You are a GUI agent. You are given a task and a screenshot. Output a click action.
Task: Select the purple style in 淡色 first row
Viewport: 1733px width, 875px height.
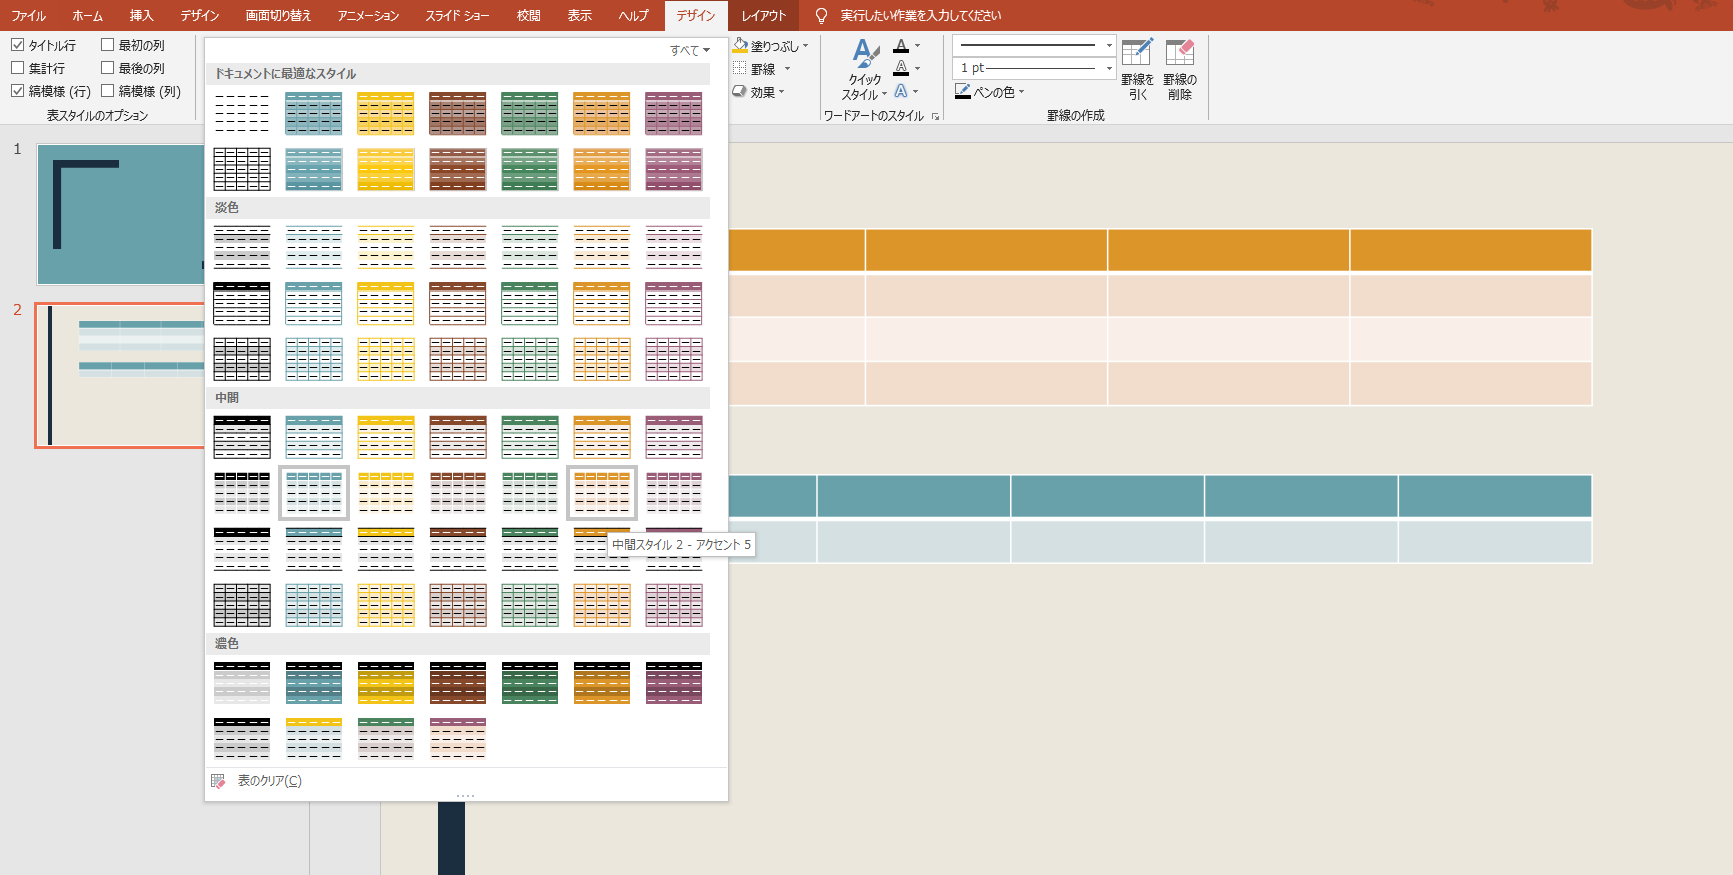[674, 248]
